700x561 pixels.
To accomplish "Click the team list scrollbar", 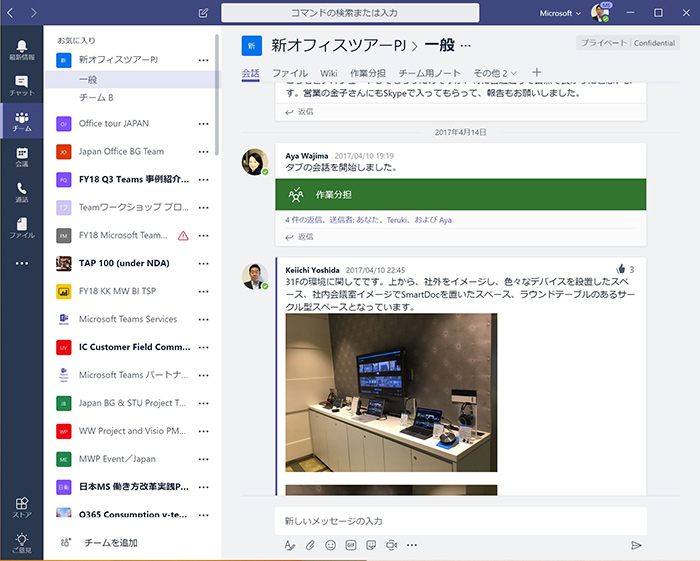I will tap(217, 95).
